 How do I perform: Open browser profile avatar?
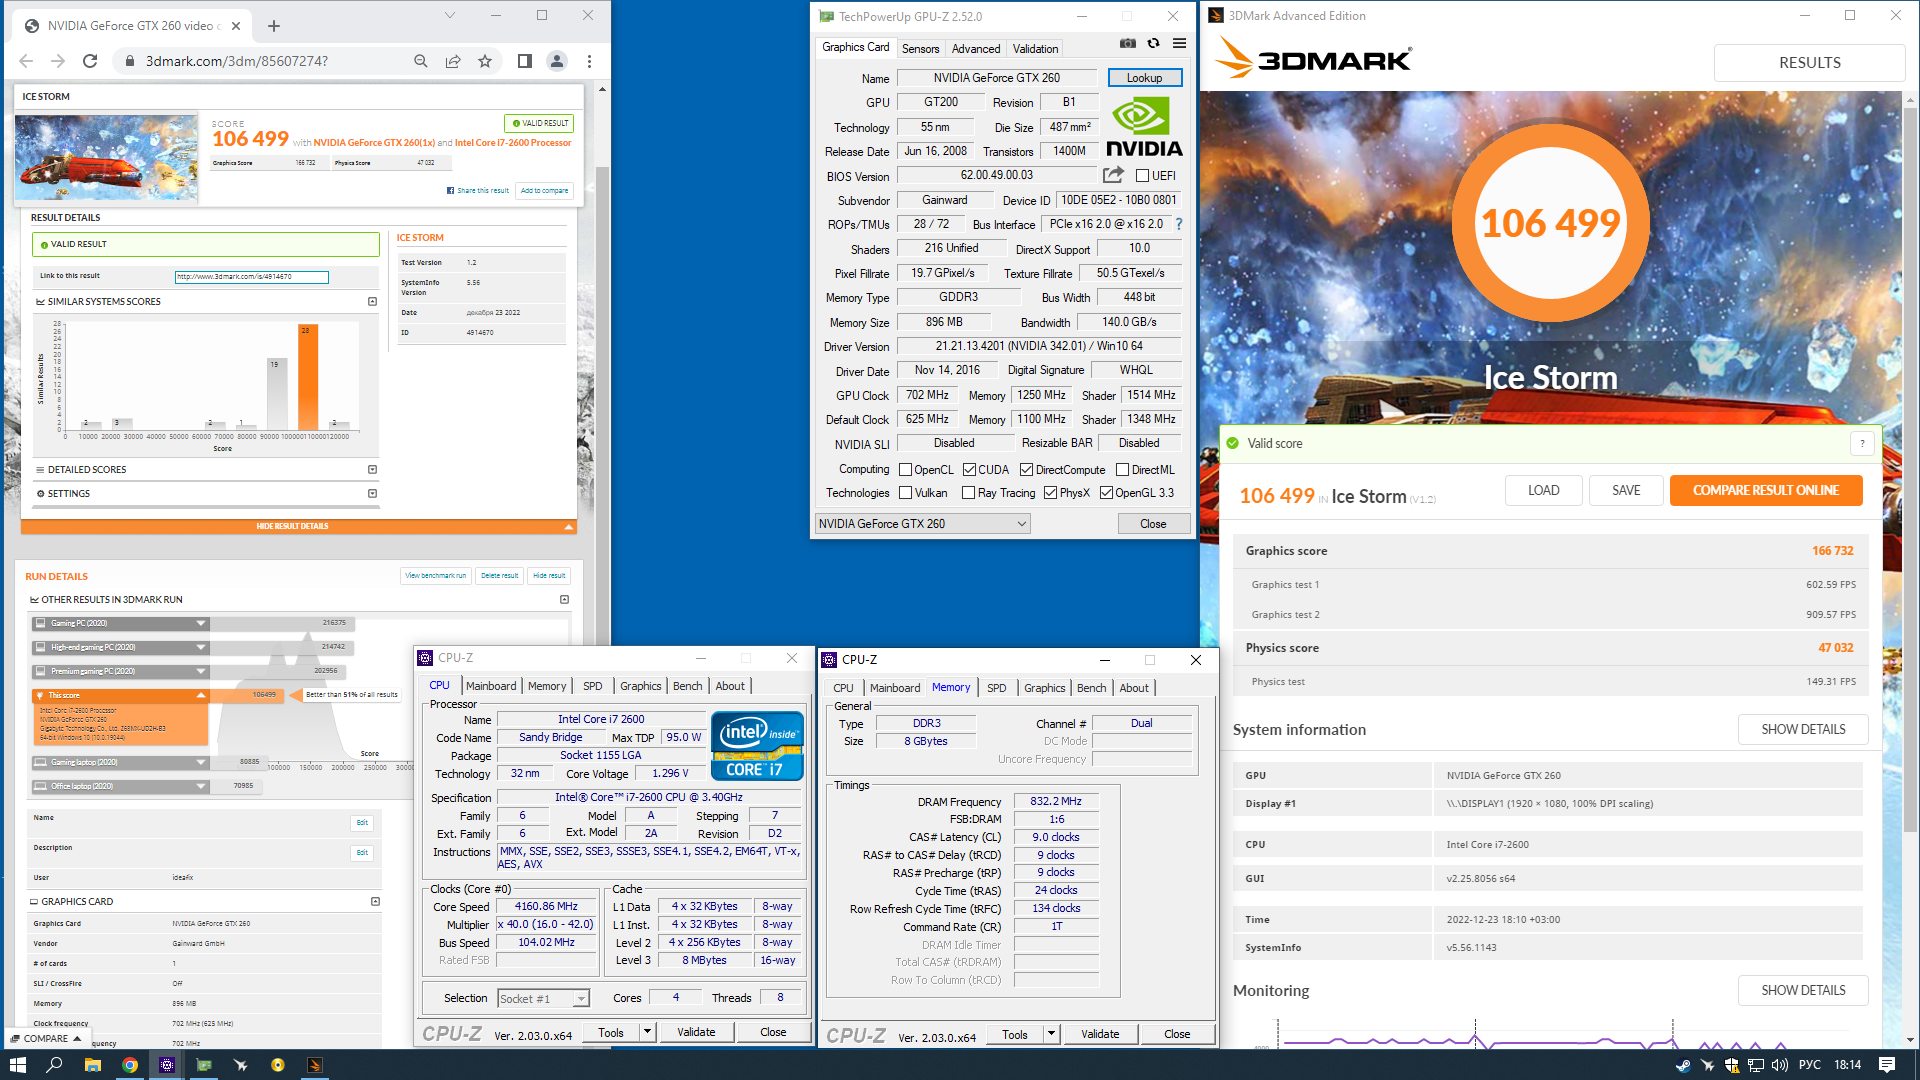(x=557, y=61)
